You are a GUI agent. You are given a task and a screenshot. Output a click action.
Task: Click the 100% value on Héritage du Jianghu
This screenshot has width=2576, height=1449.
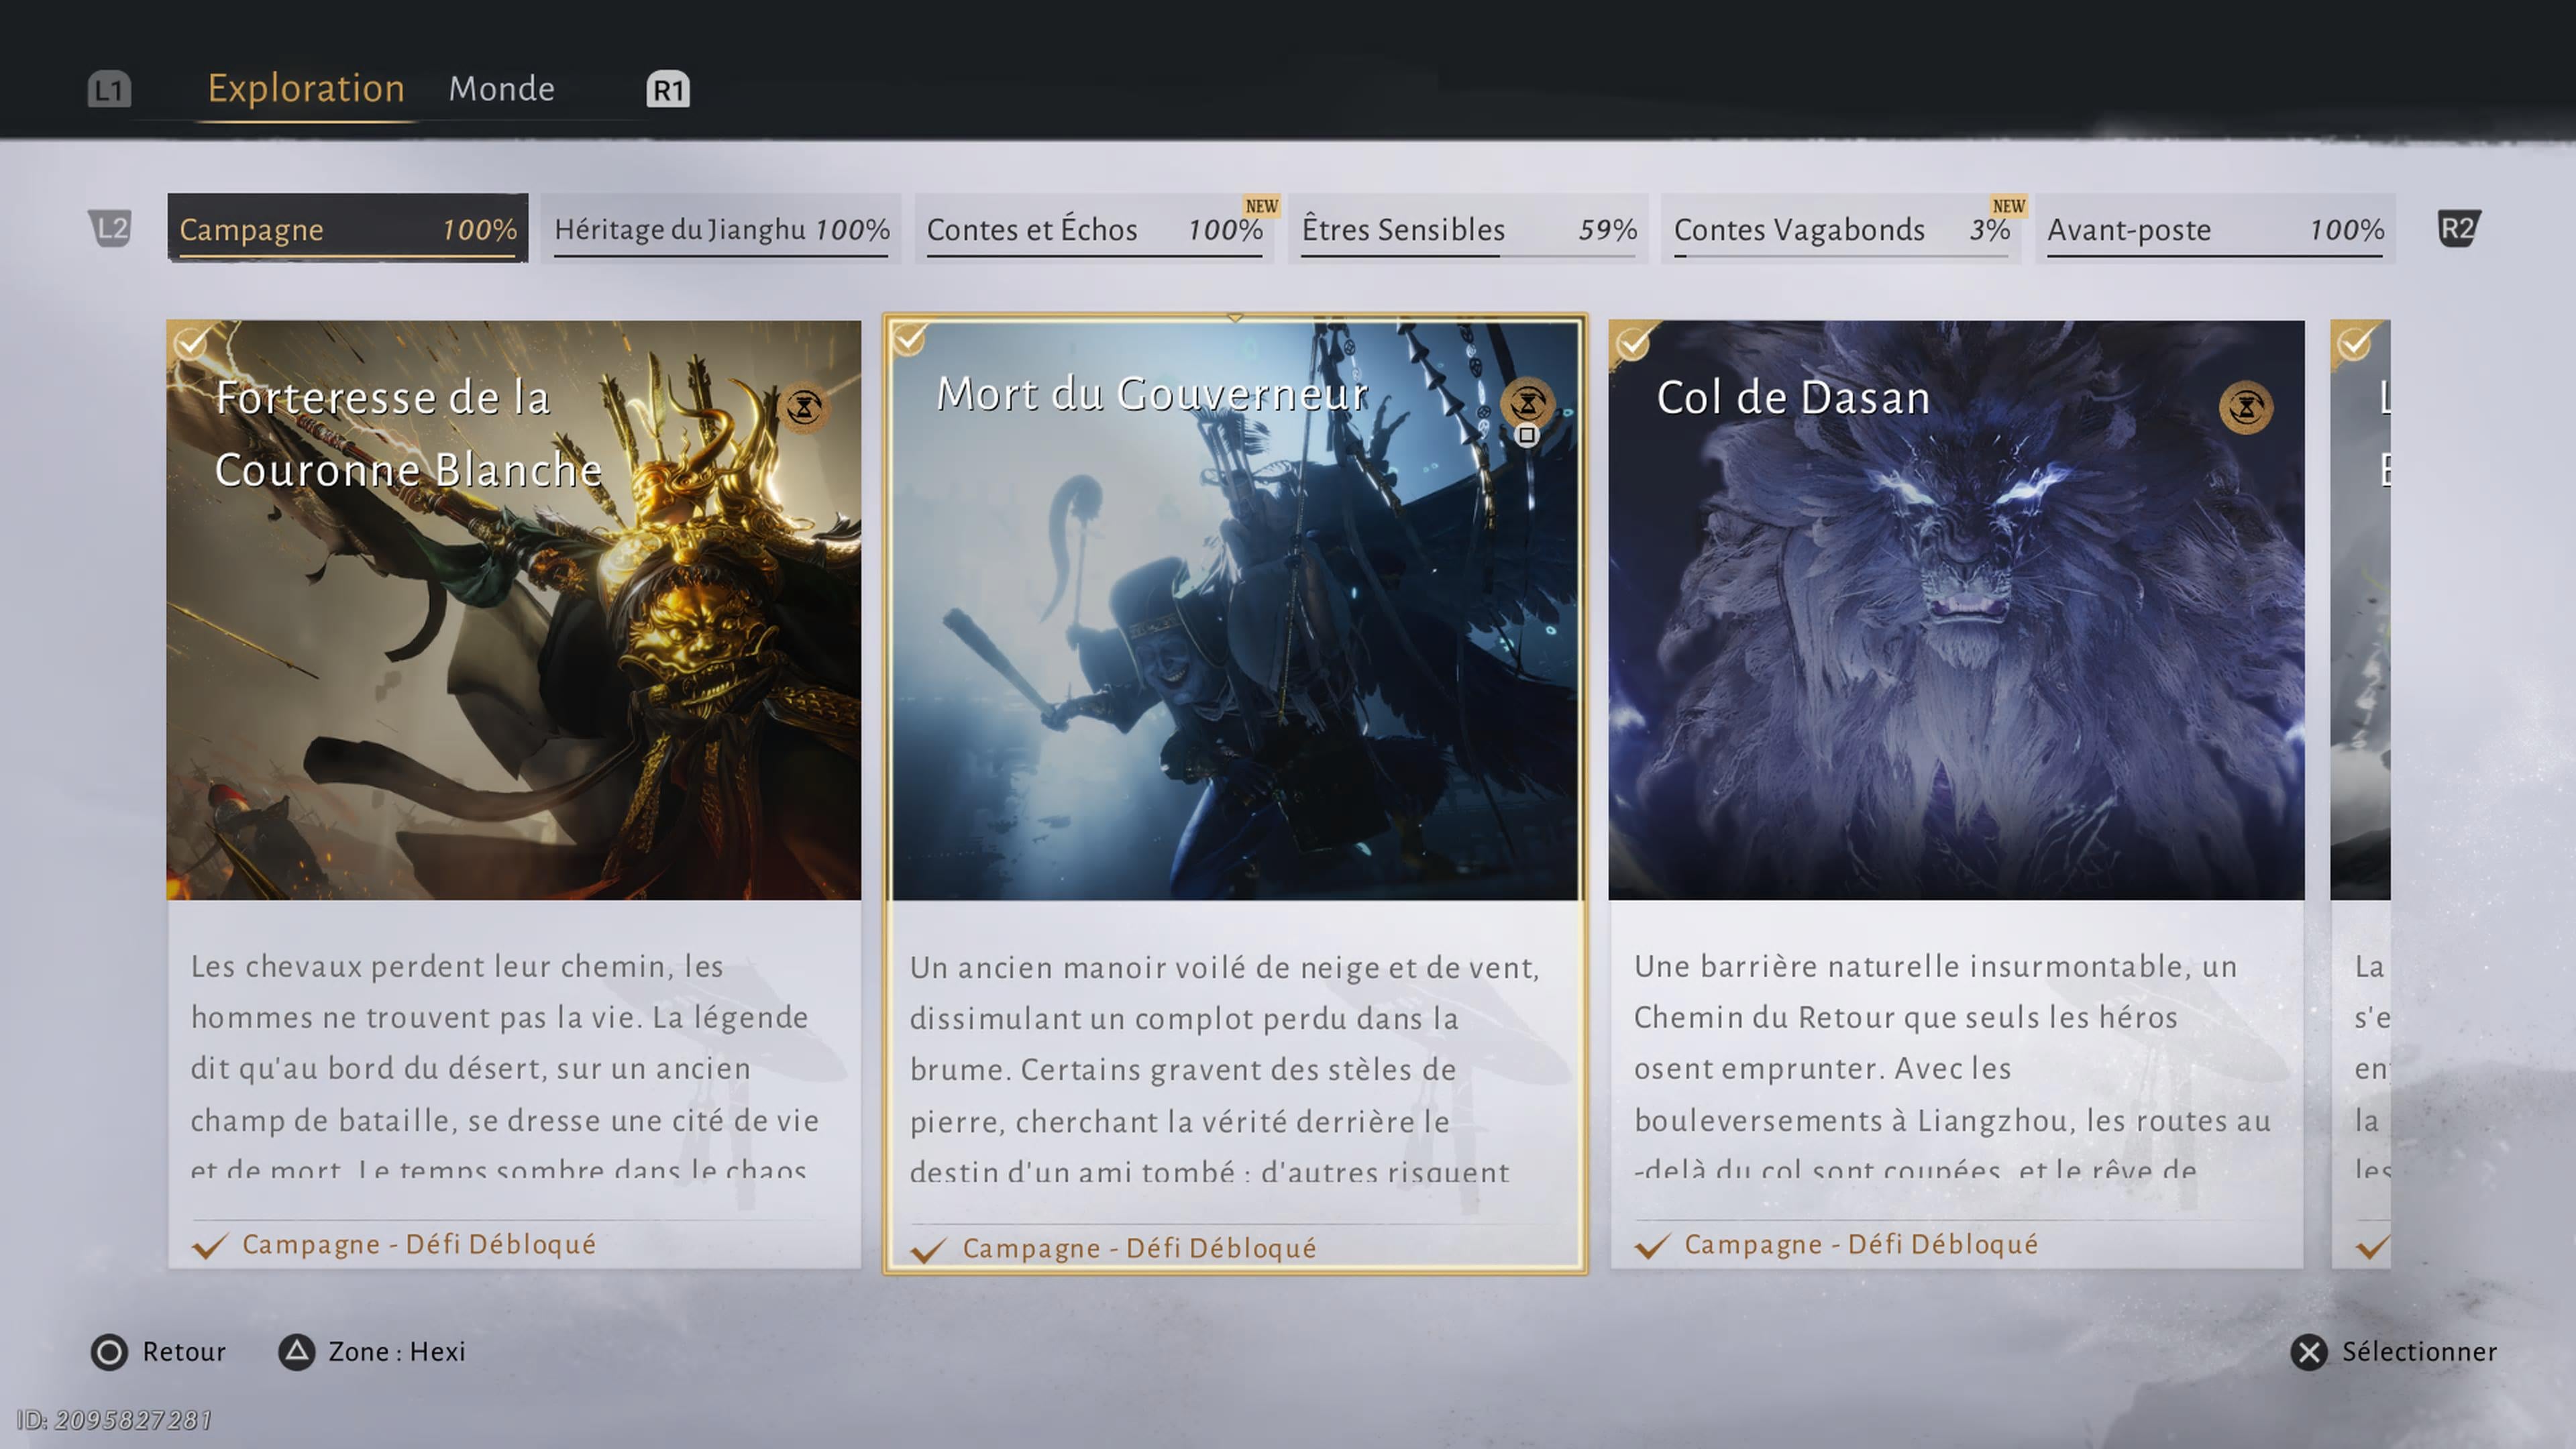(x=852, y=230)
